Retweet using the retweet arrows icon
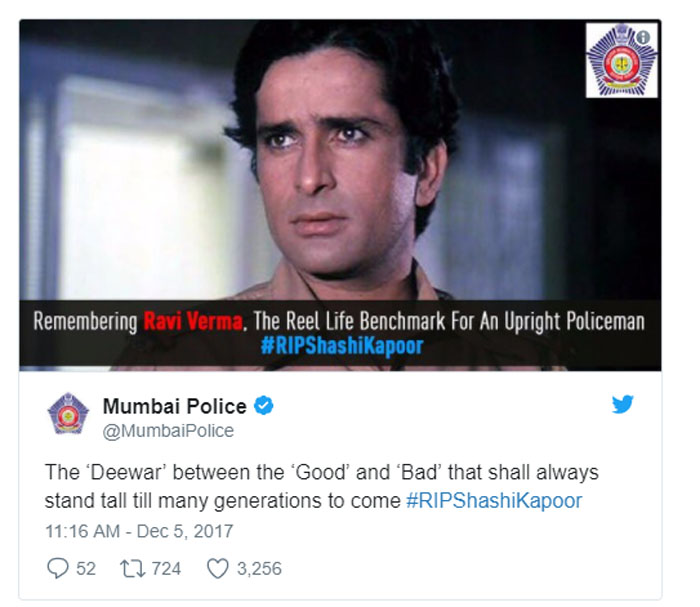Screen dimensions: 700x607 coord(132,569)
